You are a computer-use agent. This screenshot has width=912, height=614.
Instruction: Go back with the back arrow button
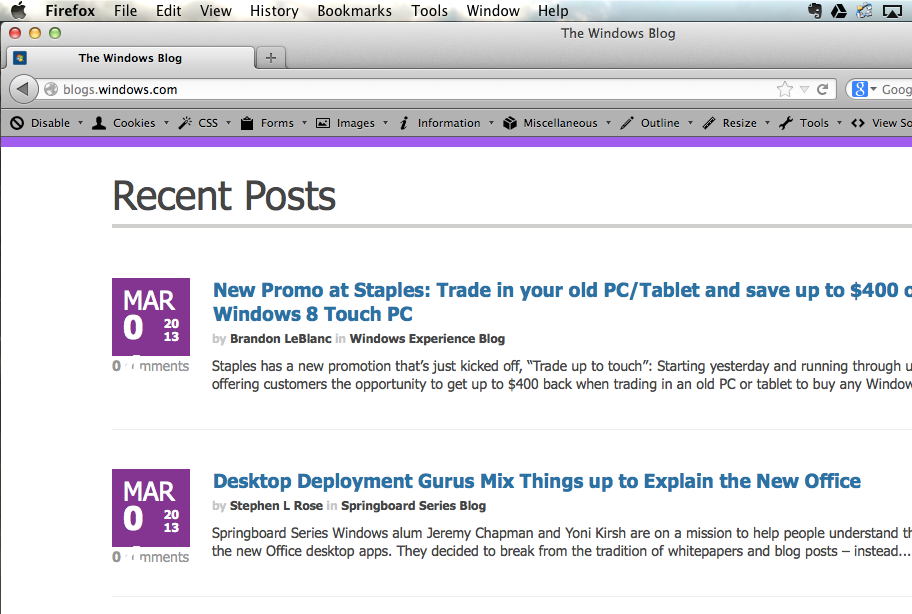[23, 89]
